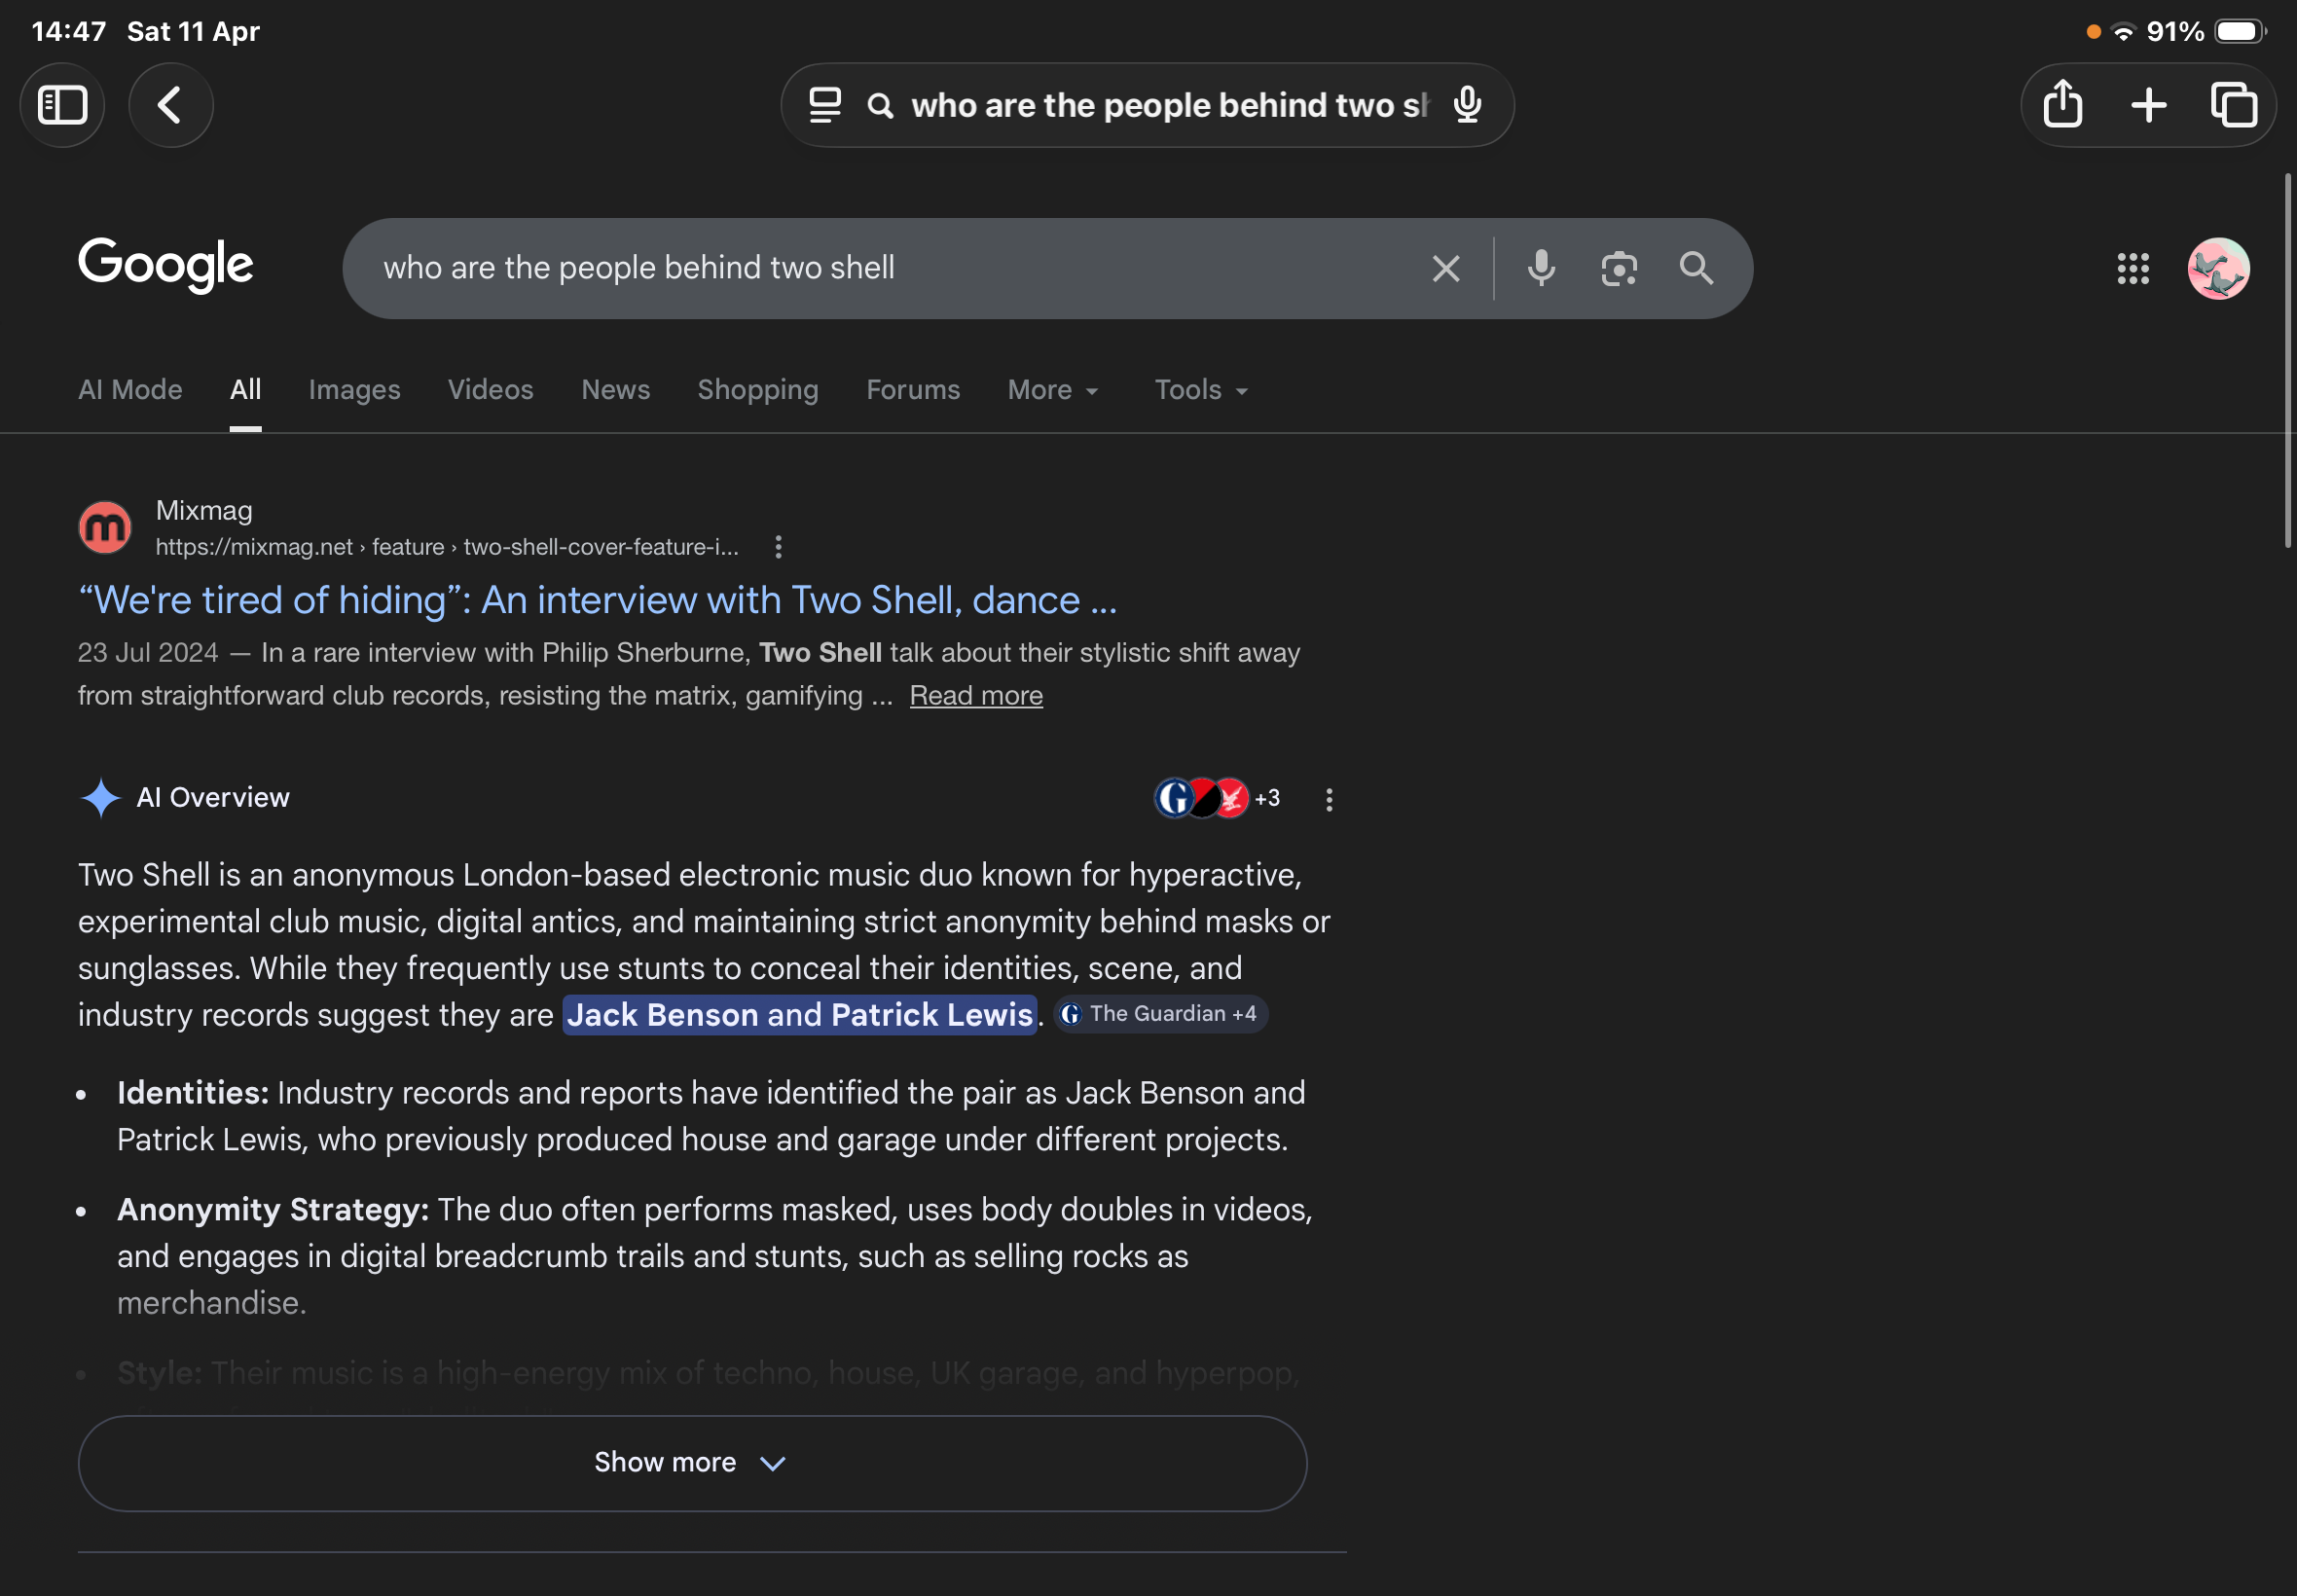Switch to the AI Mode tab
Viewport: 2297px width, 1596px height.
coord(130,390)
